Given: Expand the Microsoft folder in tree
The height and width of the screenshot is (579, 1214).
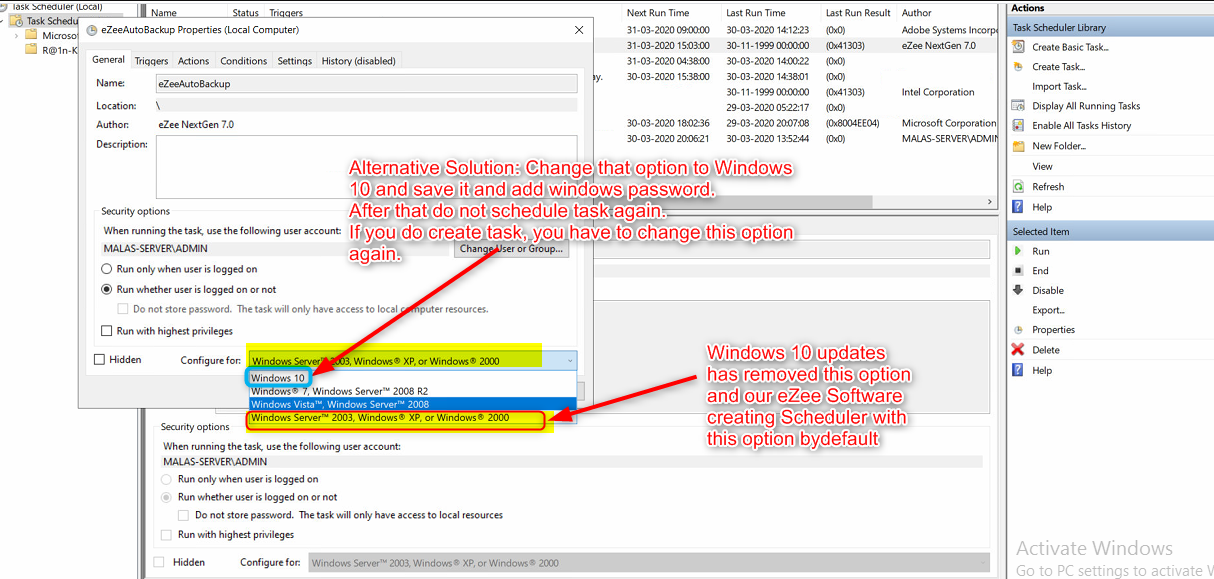Looking at the screenshot, I should (x=16, y=35).
